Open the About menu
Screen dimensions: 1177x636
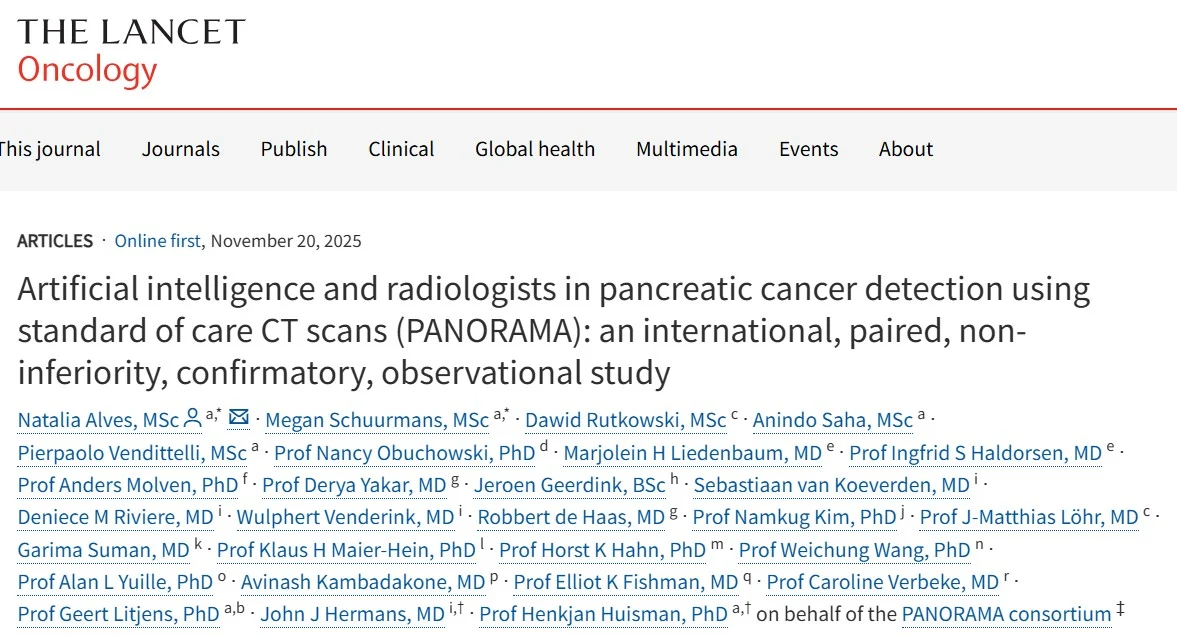[x=905, y=148]
